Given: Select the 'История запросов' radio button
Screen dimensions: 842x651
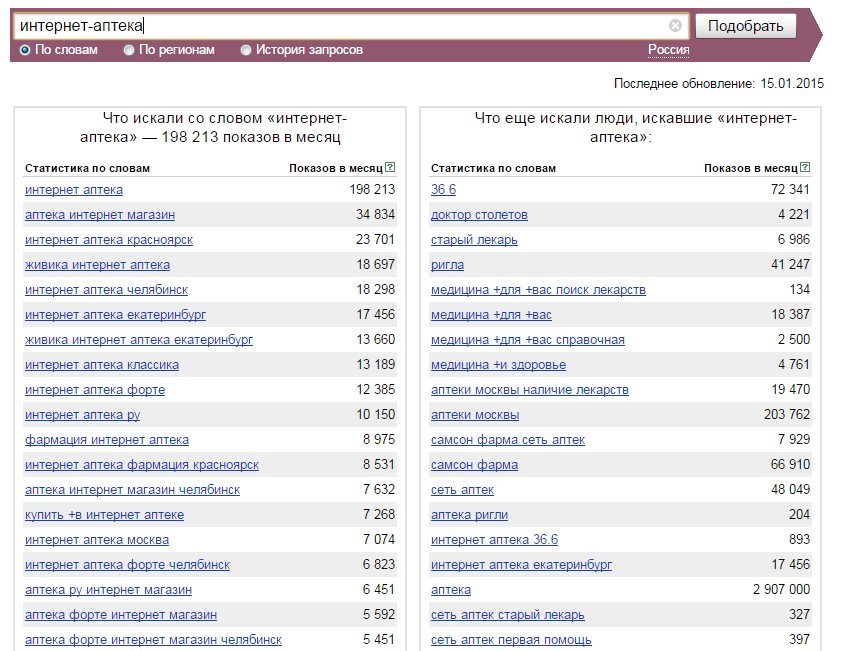Looking at the screenshot, I should tap(246, 50).
